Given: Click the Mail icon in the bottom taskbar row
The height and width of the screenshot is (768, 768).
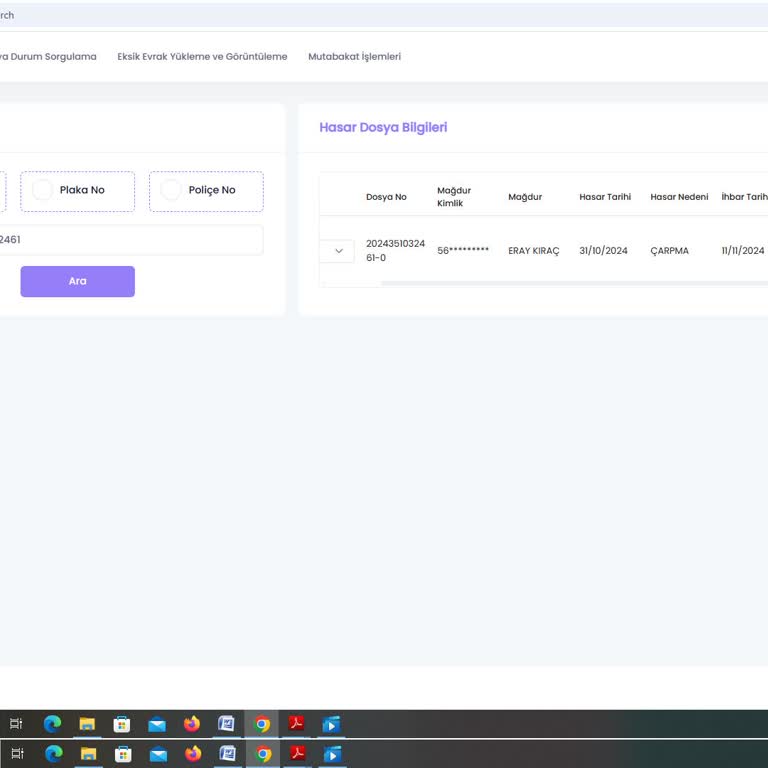Looking at the screenshot, I should 158,754.
